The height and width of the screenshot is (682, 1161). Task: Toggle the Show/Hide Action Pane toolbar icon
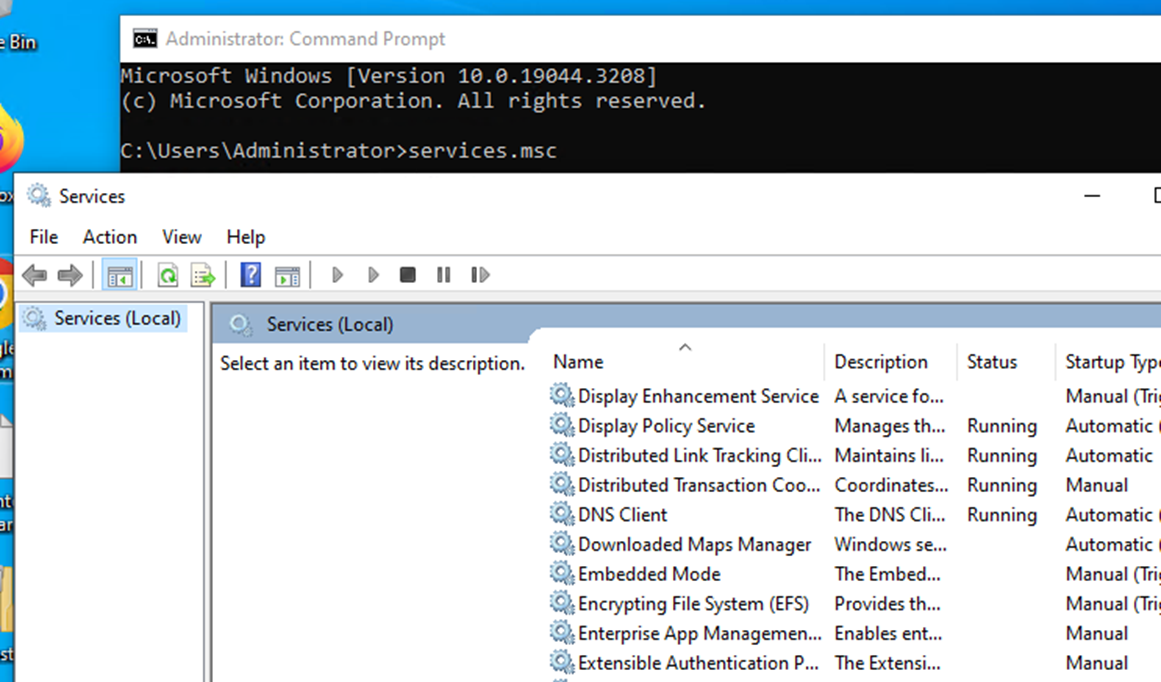point(287,275)
